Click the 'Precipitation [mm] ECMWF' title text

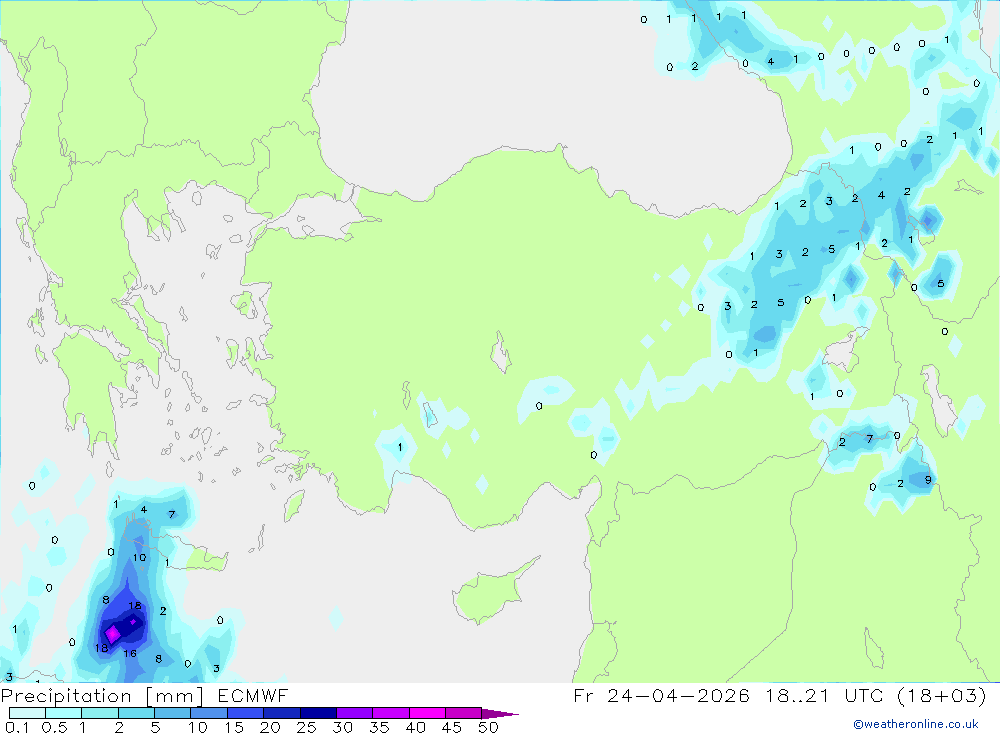[145, 695]
